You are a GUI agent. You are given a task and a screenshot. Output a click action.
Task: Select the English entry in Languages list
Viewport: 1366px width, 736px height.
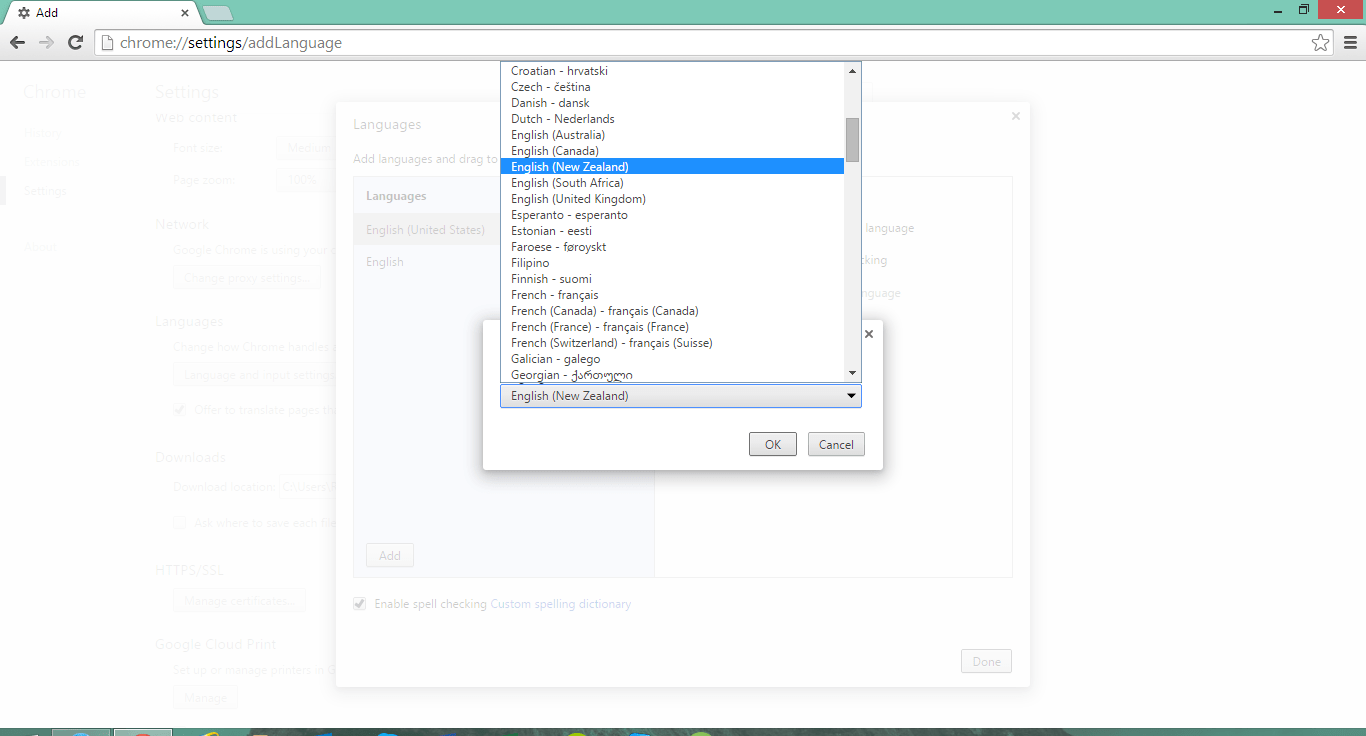pyautogui.click(x=428, y=262)
